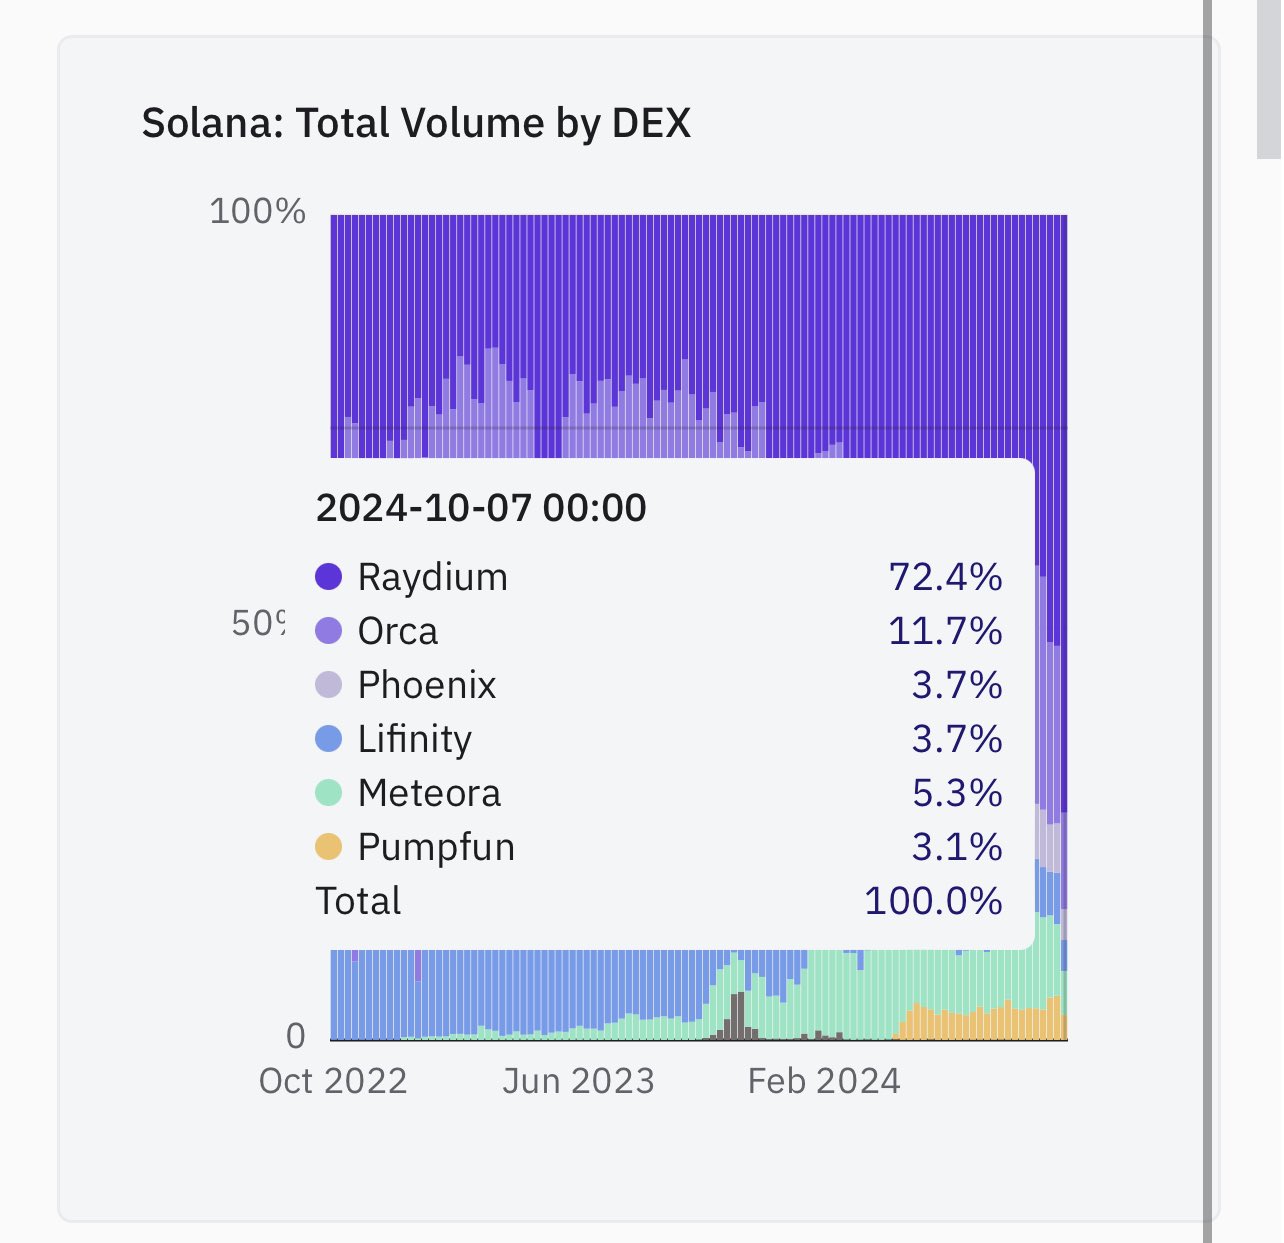Click the Lifinity blue legend dot
1284x1243 pixels.
(x=328, y=739)
